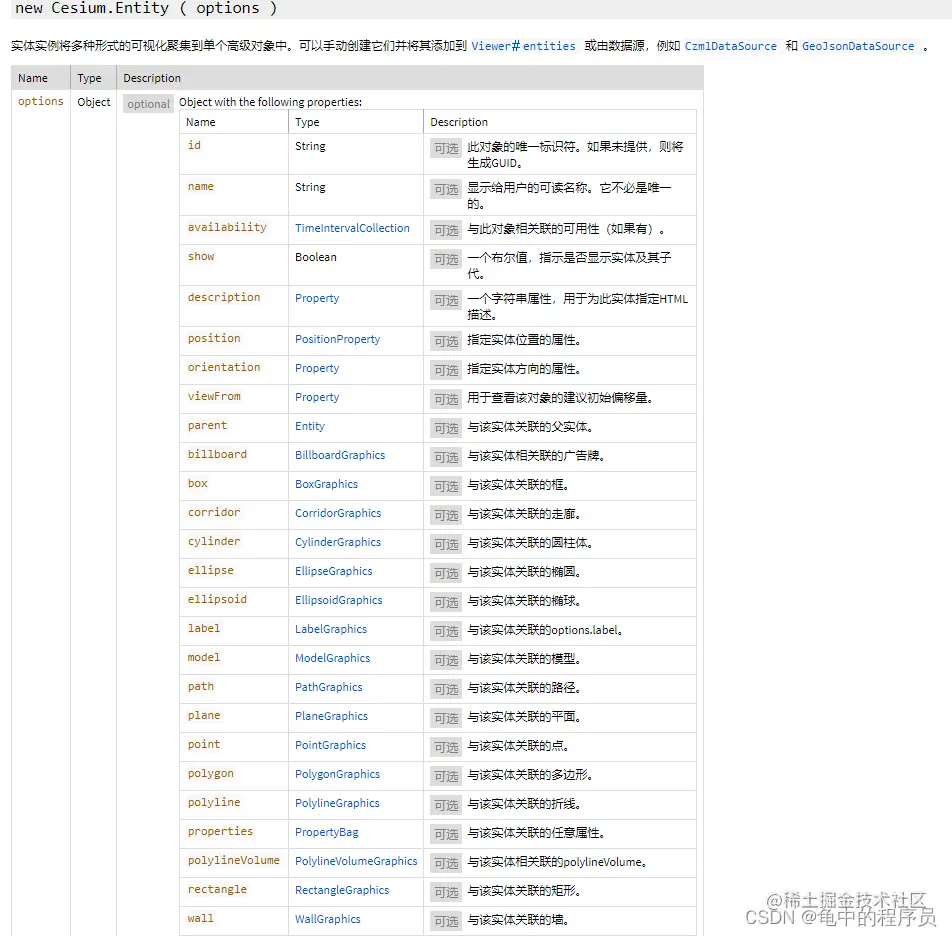Click the 可选 badge in the wall row
The height and width of the screenshot is (936, 952).
(445, 921)
